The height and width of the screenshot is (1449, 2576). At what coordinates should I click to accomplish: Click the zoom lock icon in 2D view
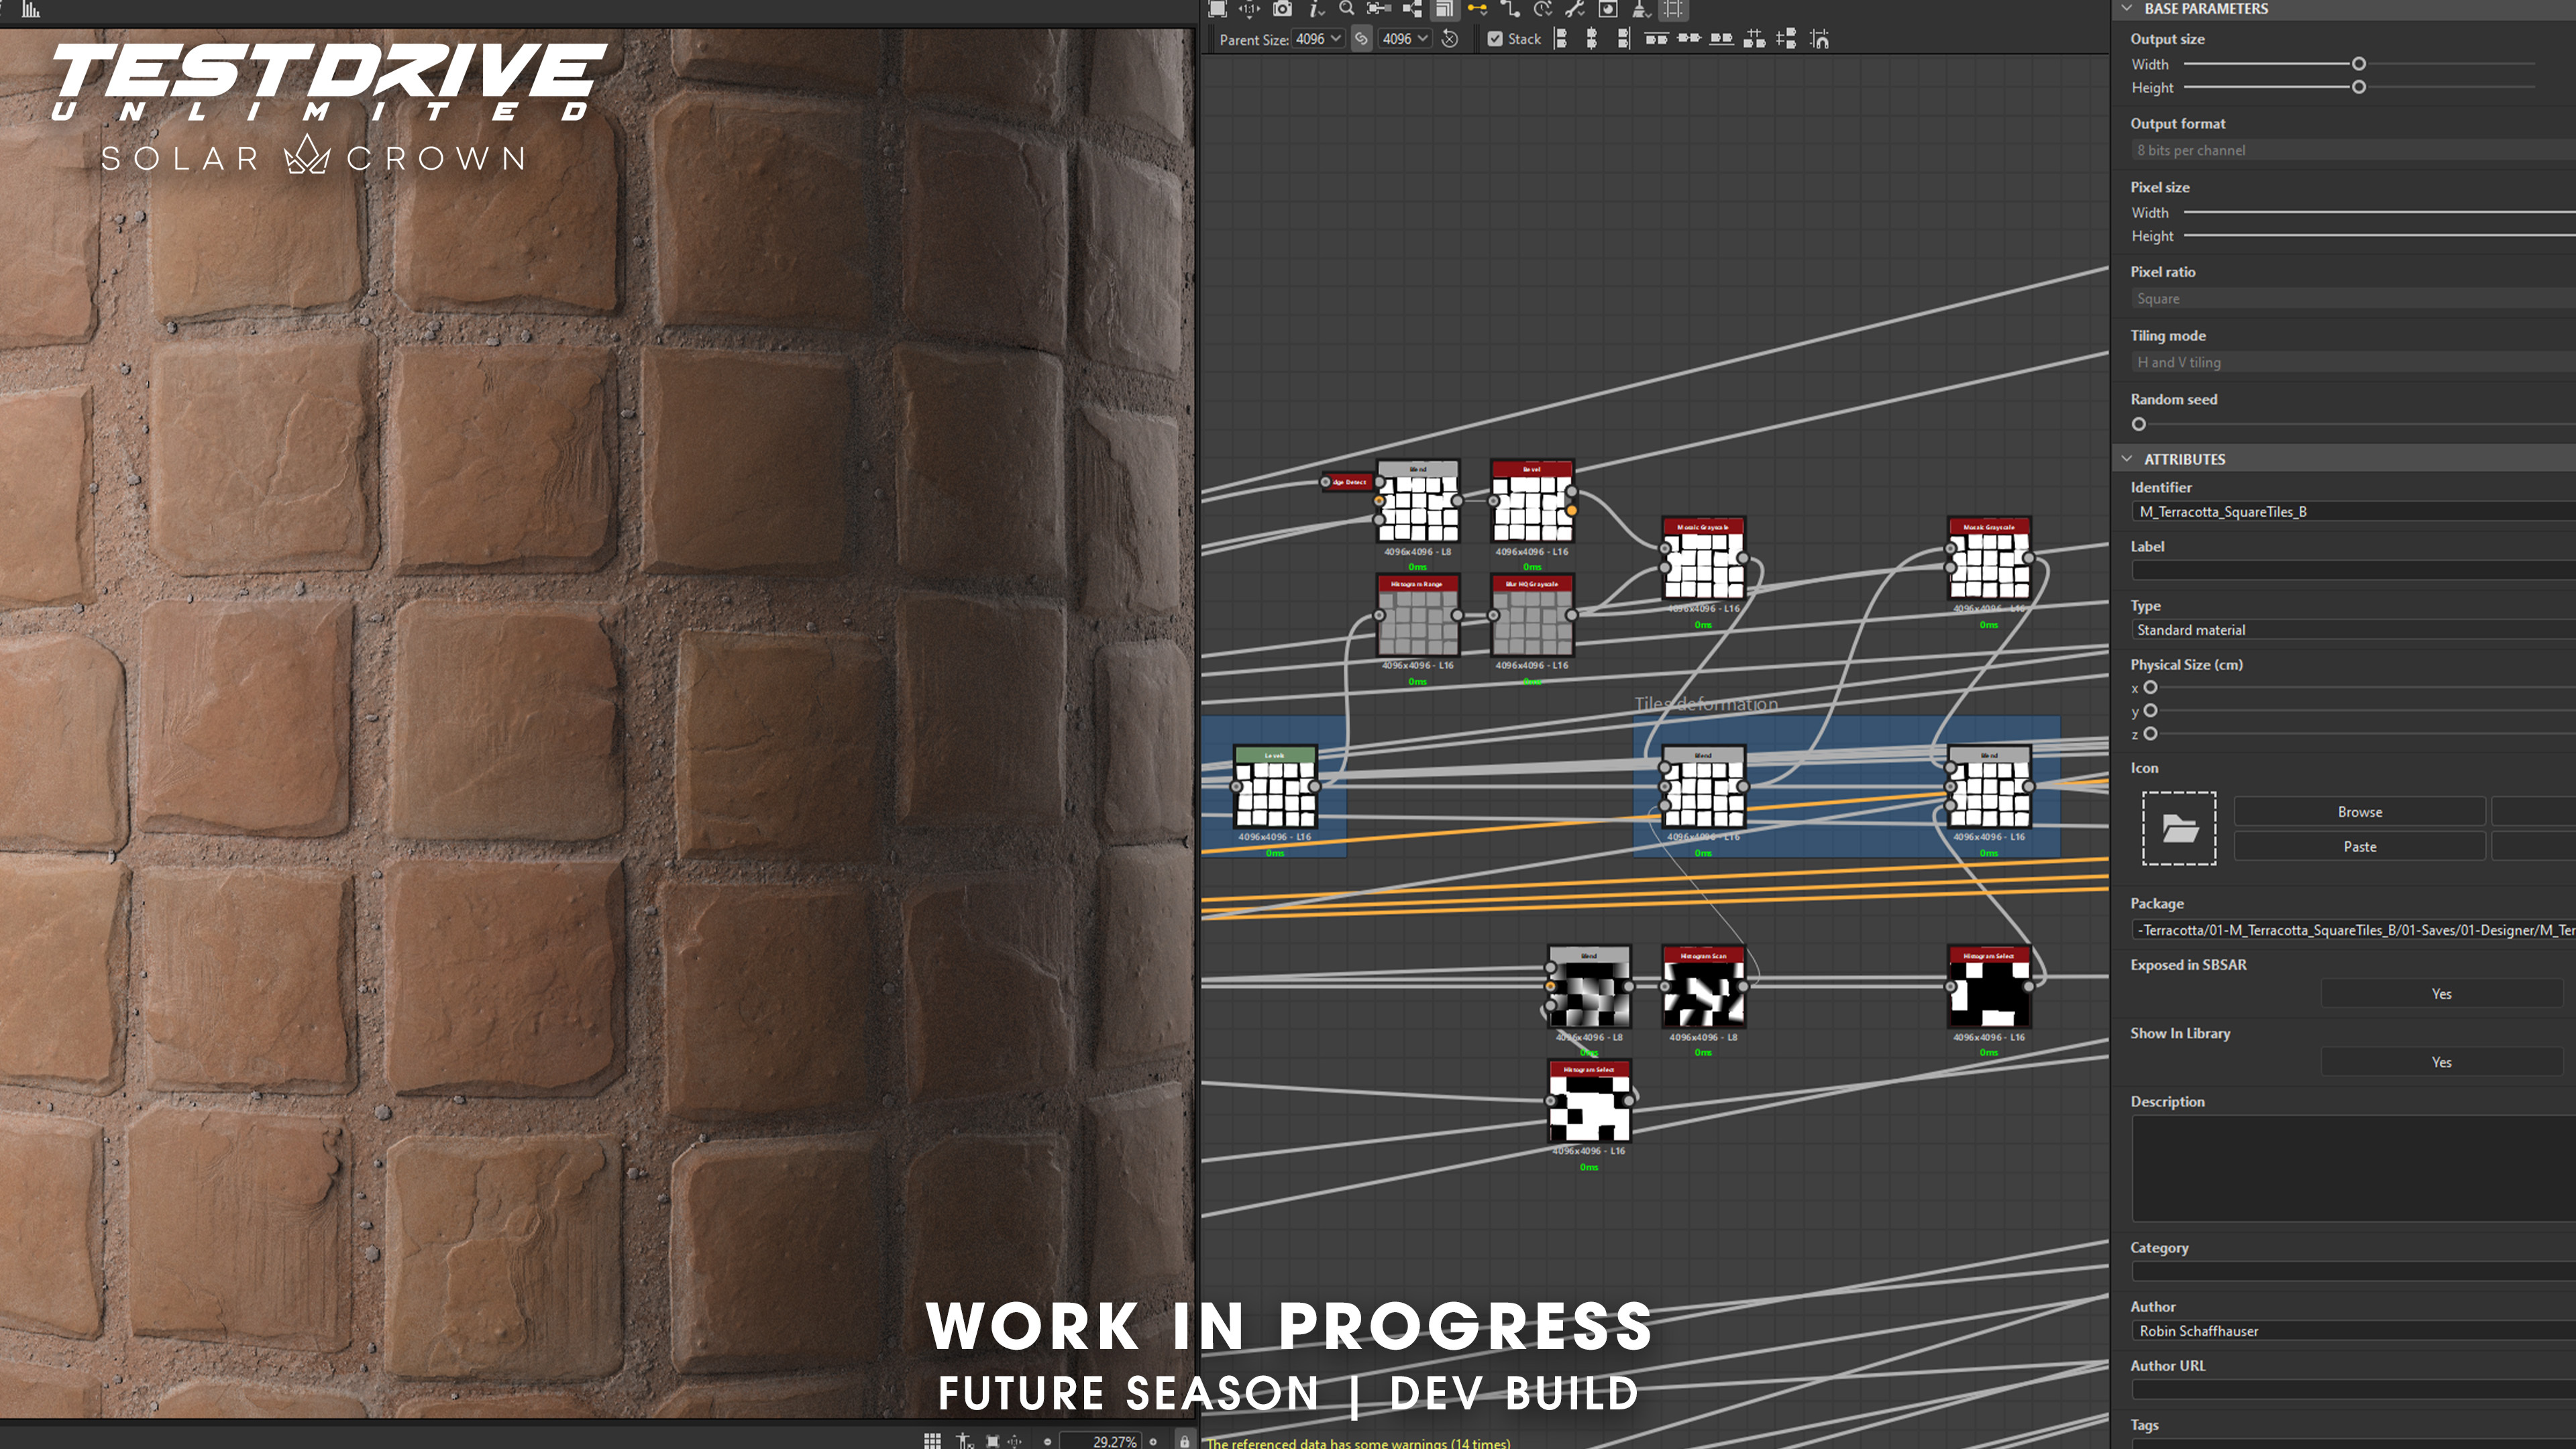(x=1184, y=1441)
